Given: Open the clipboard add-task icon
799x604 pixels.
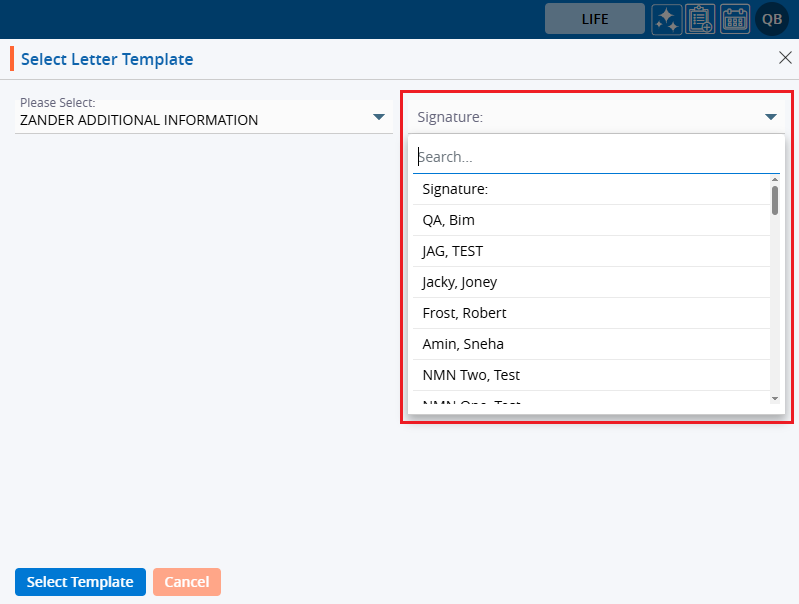Looking at the screenshot, I should (701, 19).
